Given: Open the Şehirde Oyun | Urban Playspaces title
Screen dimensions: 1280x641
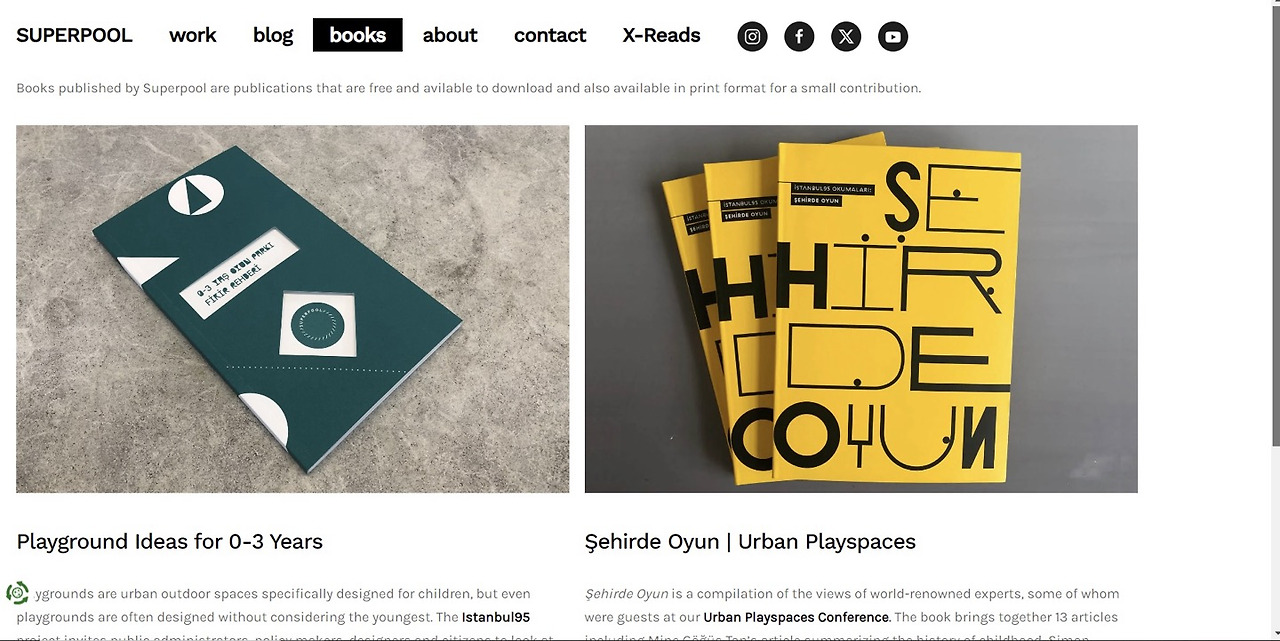Looking at the screenshot, I should click(750, 542).
